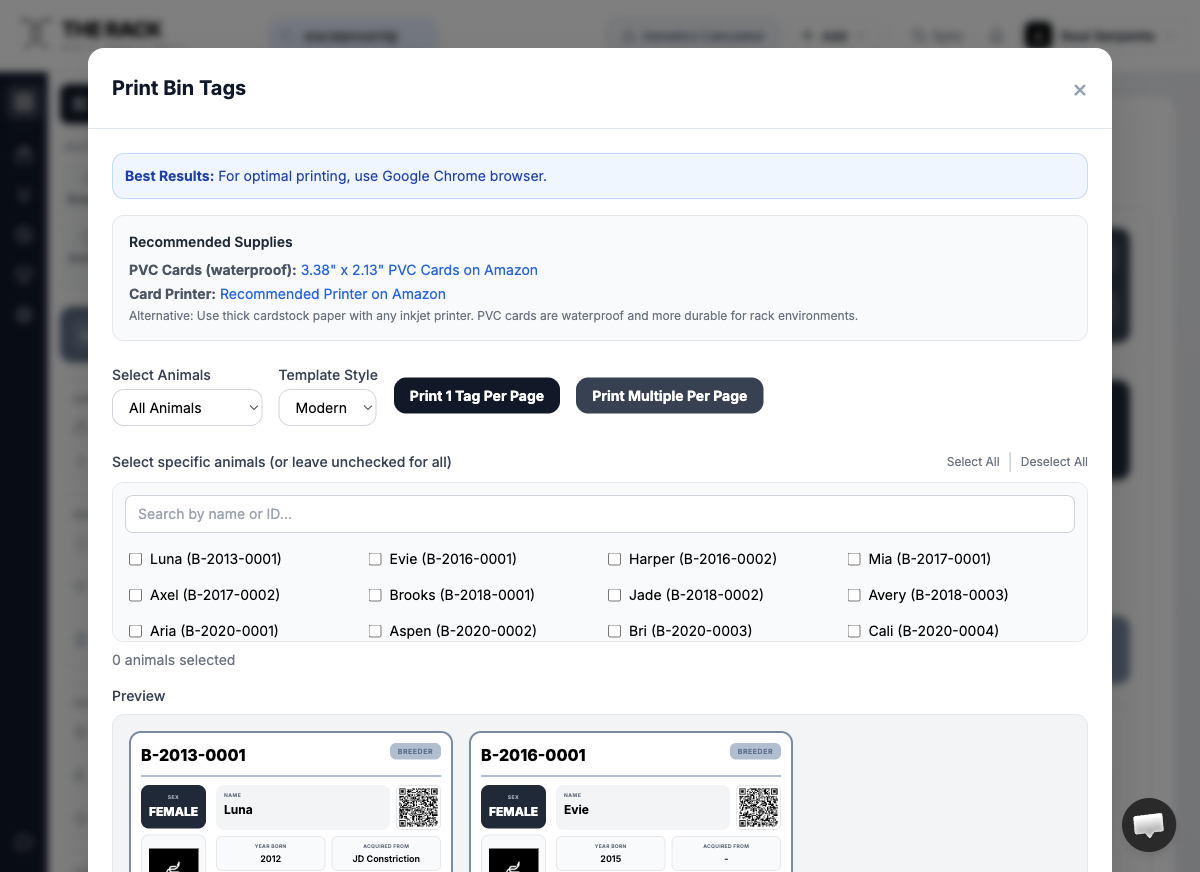1200x872 pixels.
Task: Click the FEMALE sex box on Luna's tag
Action: pos(174,807)
